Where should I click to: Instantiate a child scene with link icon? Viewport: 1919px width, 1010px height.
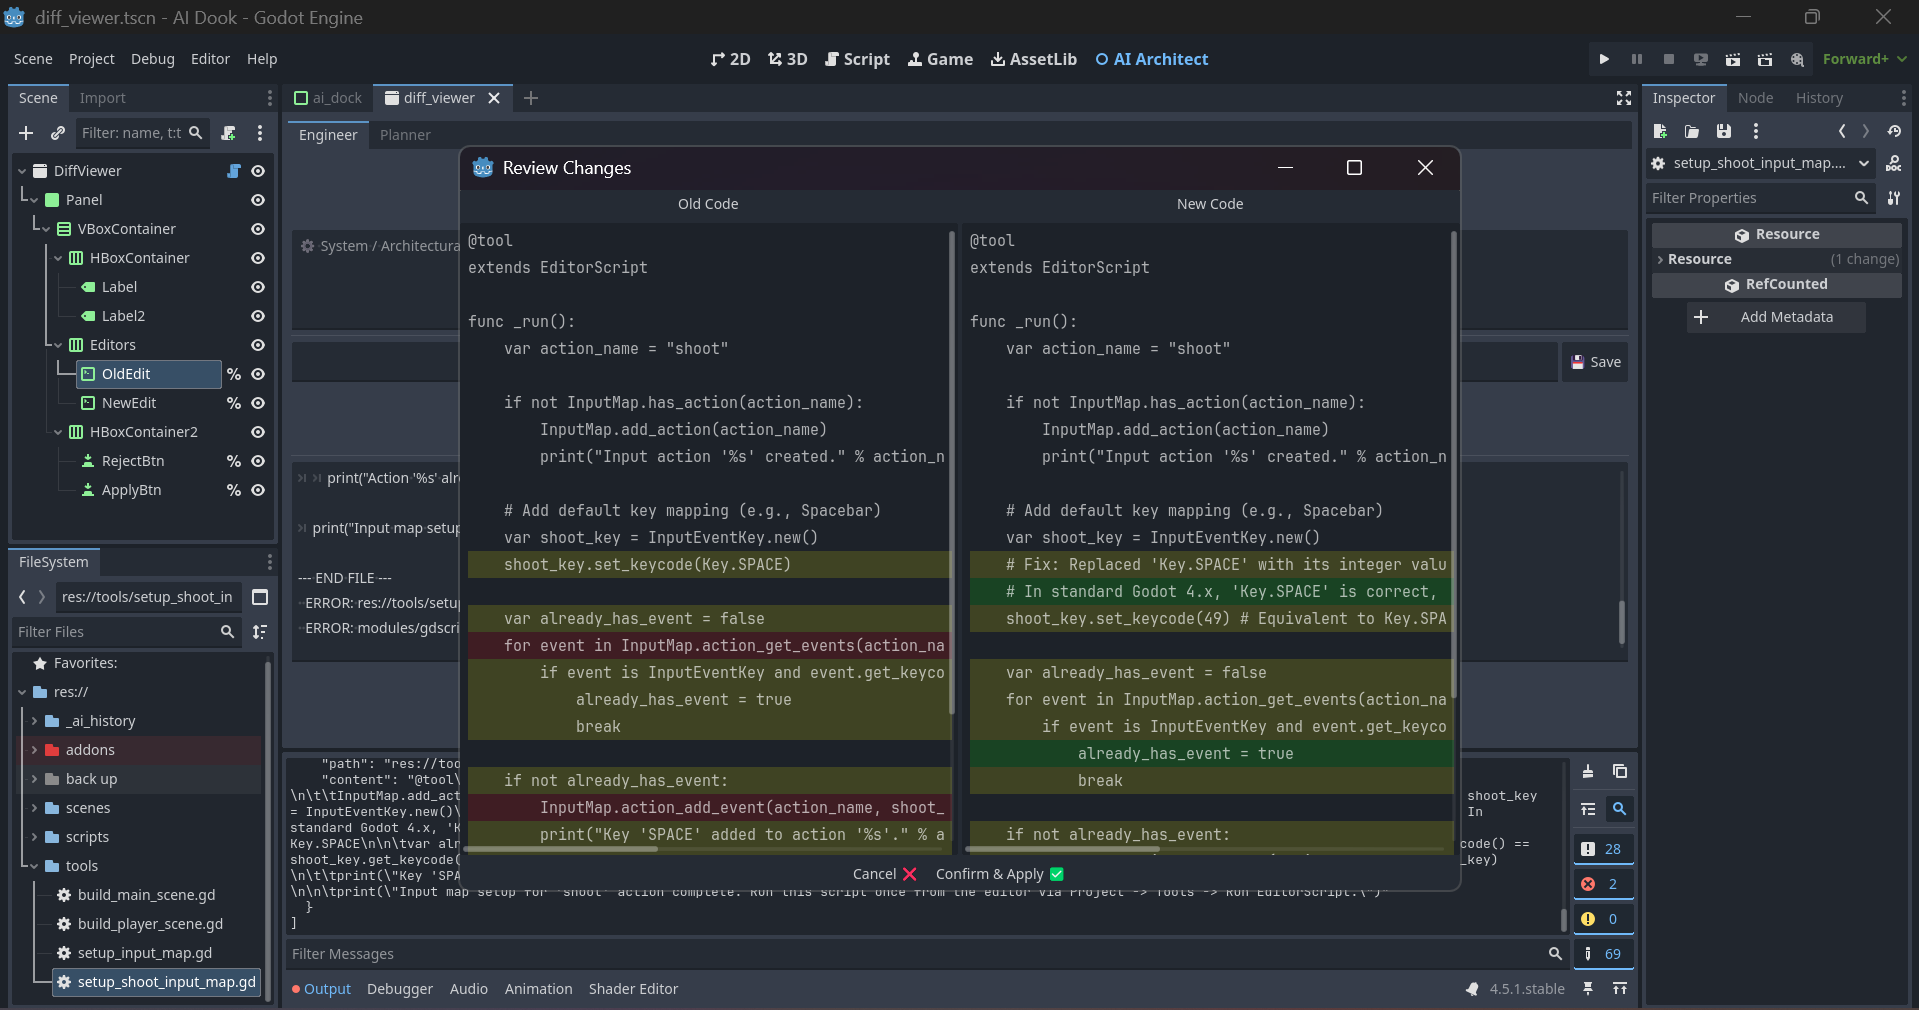click(x=58, y=133)
